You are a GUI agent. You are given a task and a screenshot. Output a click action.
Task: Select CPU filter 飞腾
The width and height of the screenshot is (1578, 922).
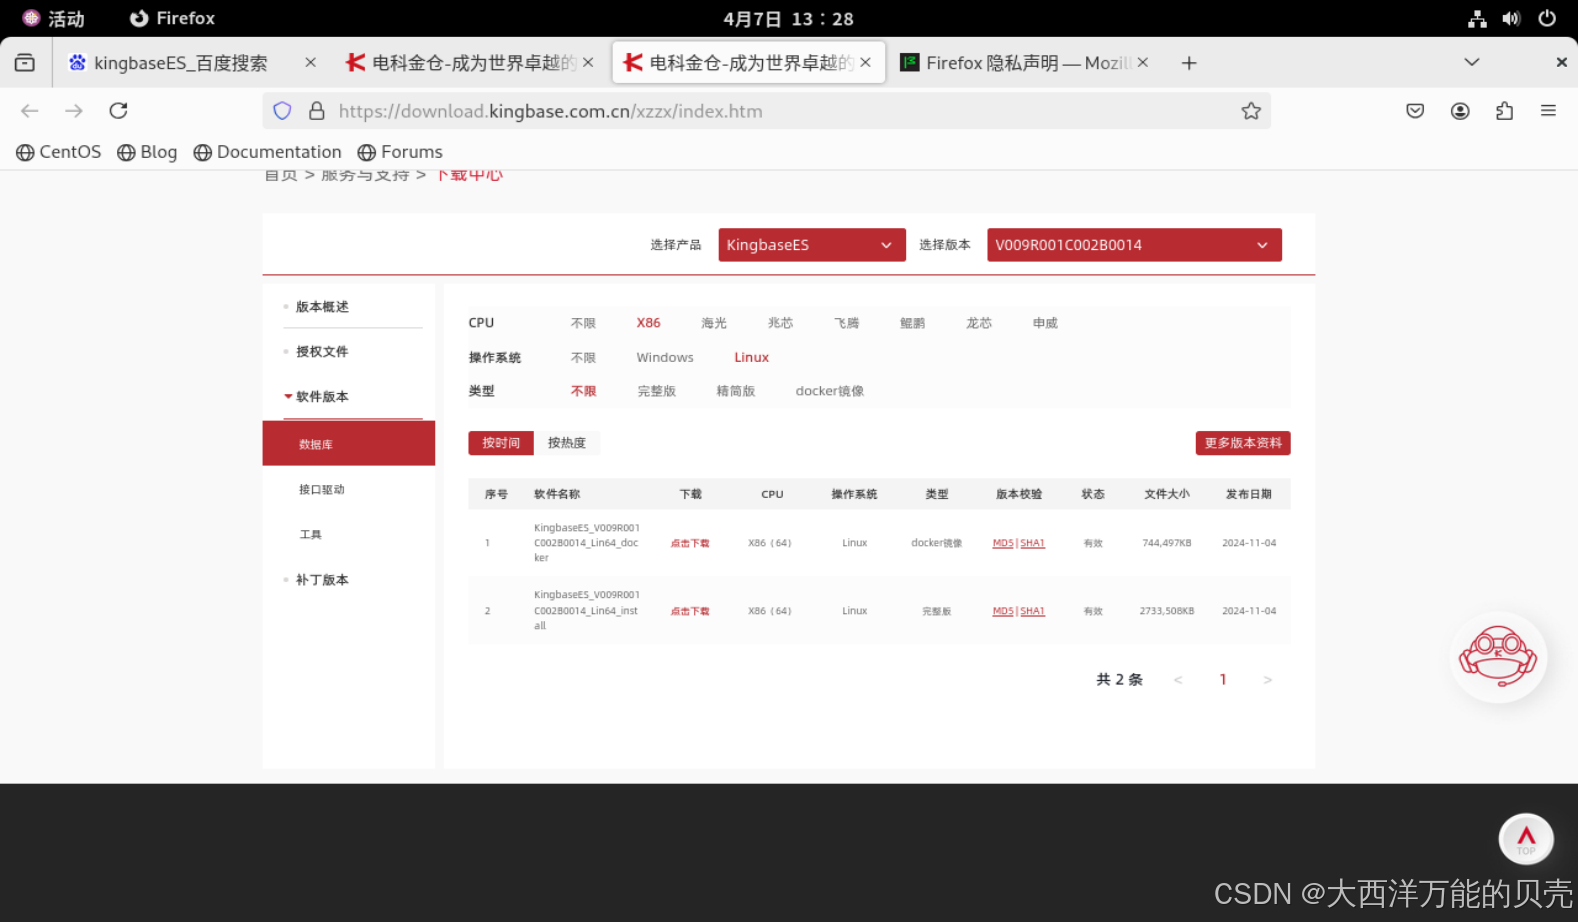coord(846,323)
